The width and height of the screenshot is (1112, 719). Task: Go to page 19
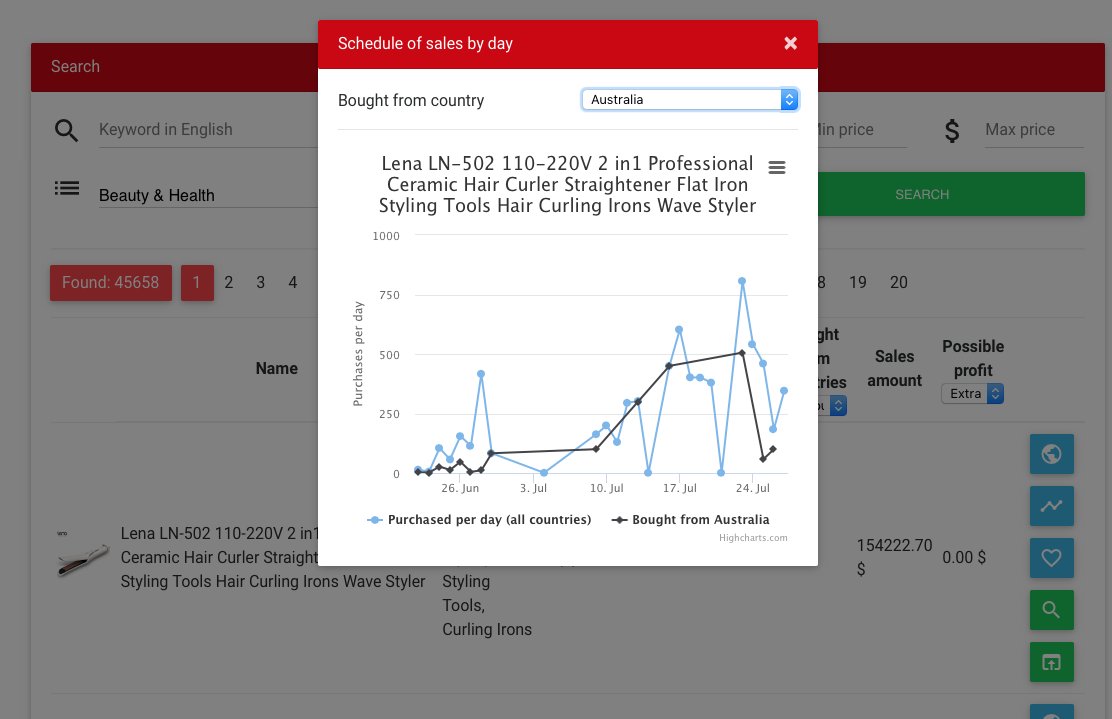[x=857, y=282]
